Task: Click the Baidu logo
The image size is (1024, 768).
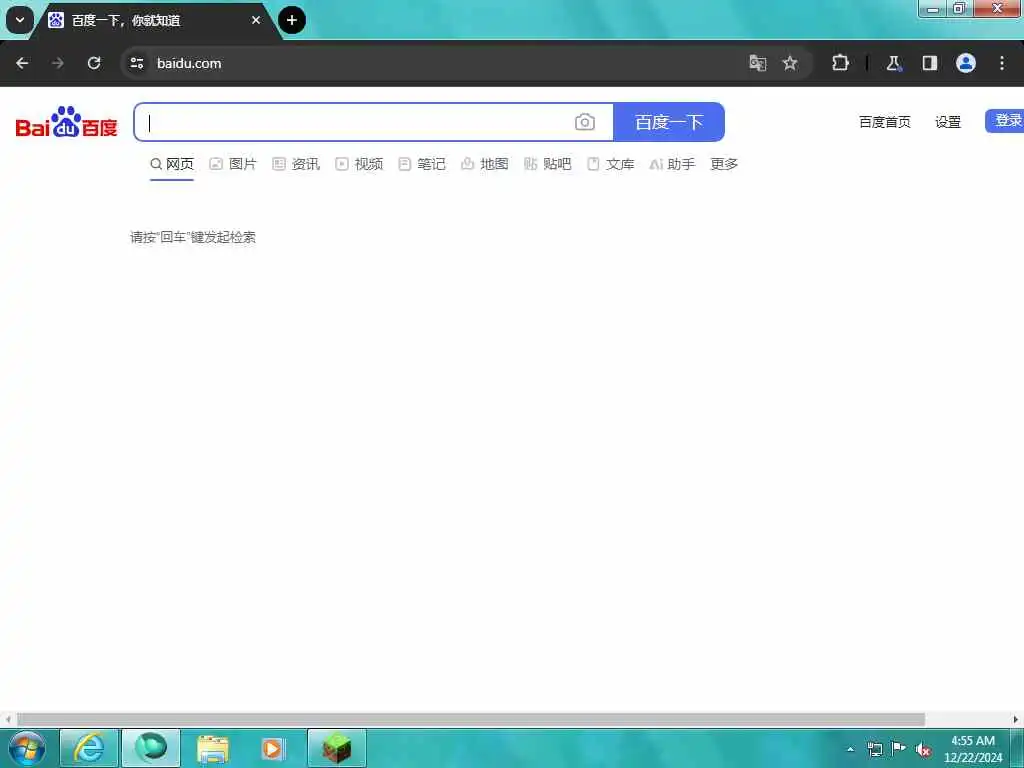Action: [x=67, y=122]
